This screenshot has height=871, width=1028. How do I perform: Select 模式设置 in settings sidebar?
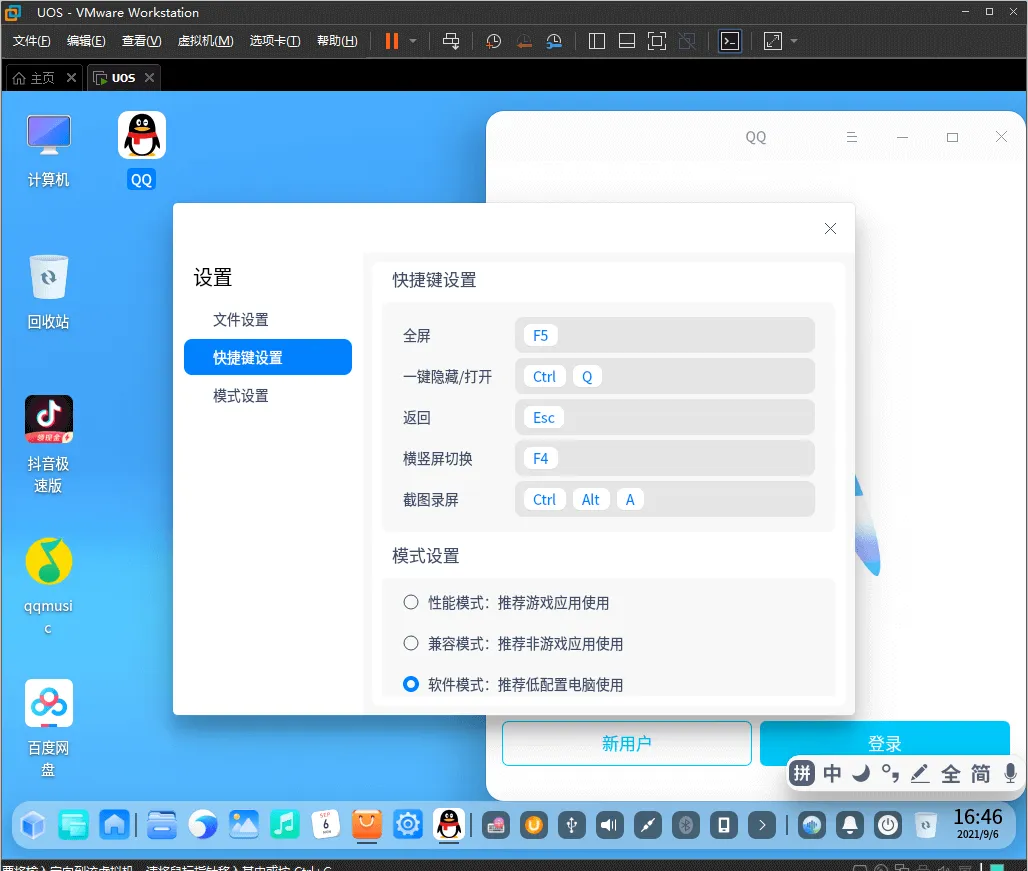241,396
